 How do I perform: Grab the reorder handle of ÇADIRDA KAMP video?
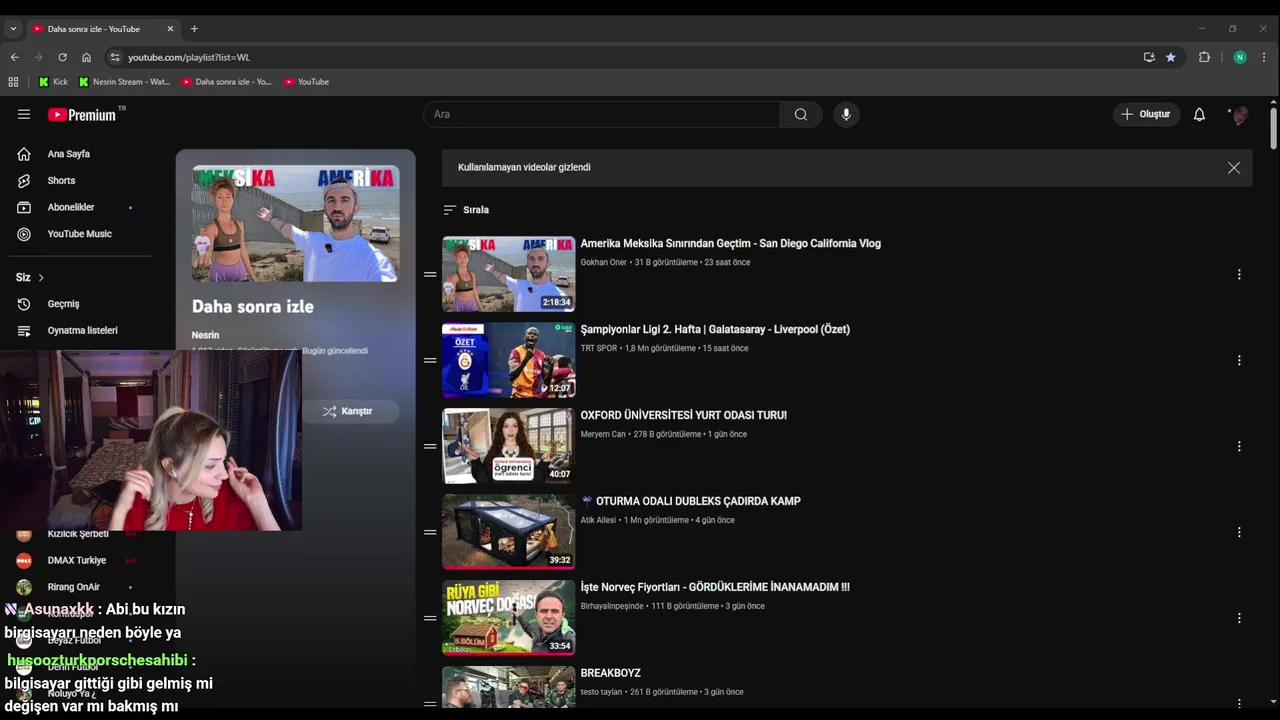(x=430, y=532)
